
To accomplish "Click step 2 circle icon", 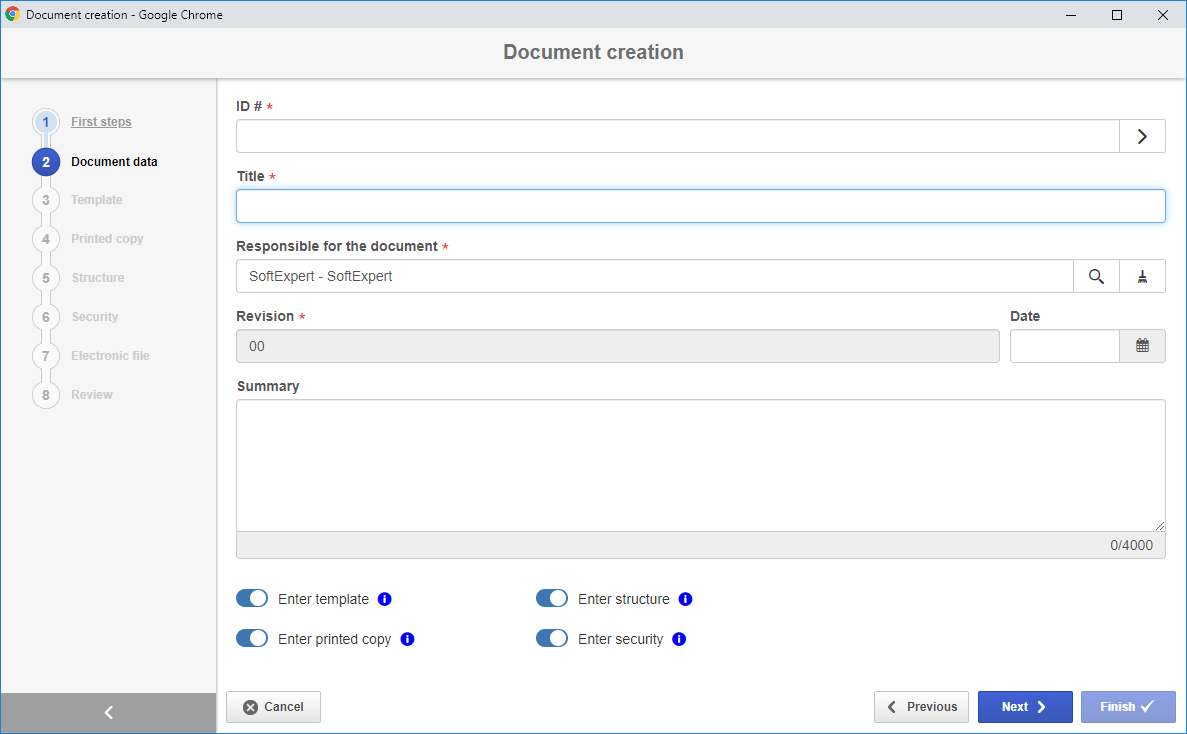I will (45, 162).
